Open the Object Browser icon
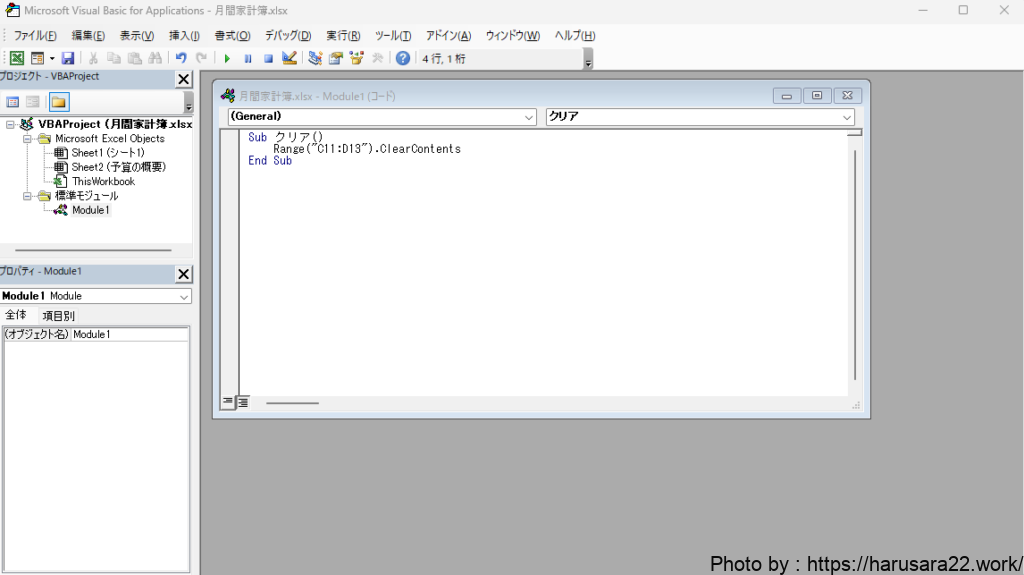Image resolution: width=1024 pixels, height=575 pixels. pyautogui.click(x=356, y=58)
